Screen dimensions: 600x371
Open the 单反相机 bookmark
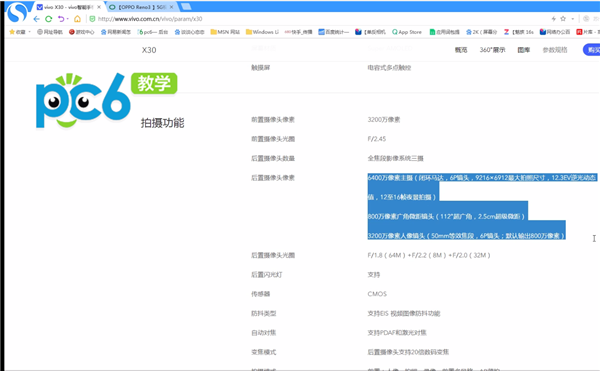[x=370, y=32]
